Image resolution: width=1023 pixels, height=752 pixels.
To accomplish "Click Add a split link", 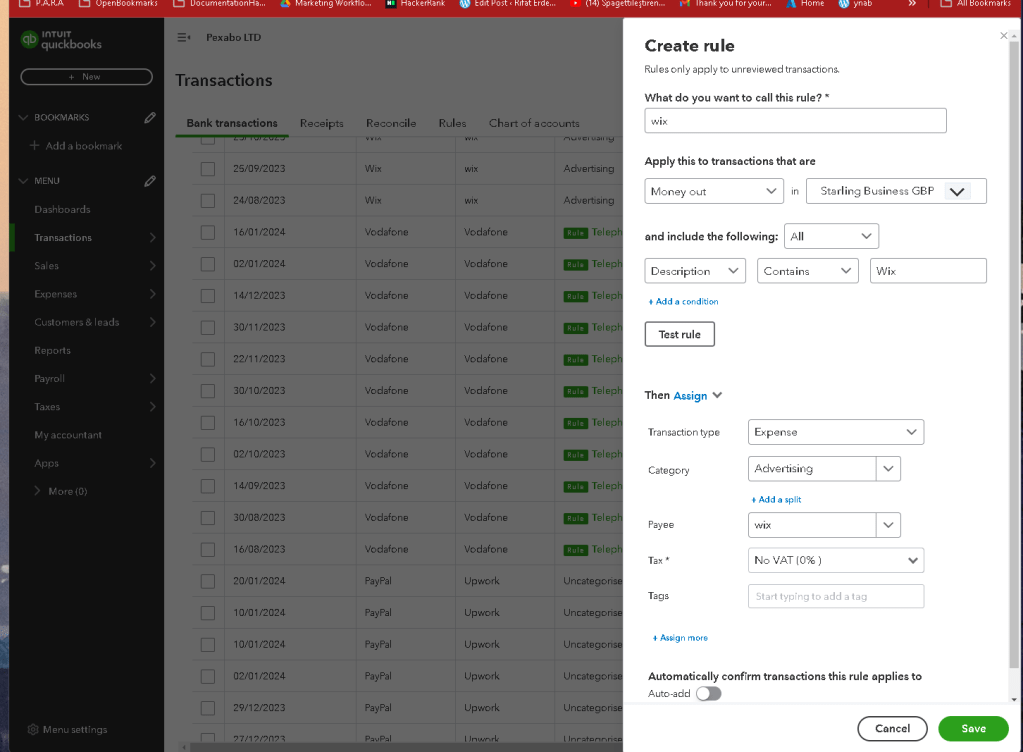I will tap(776, 500).
